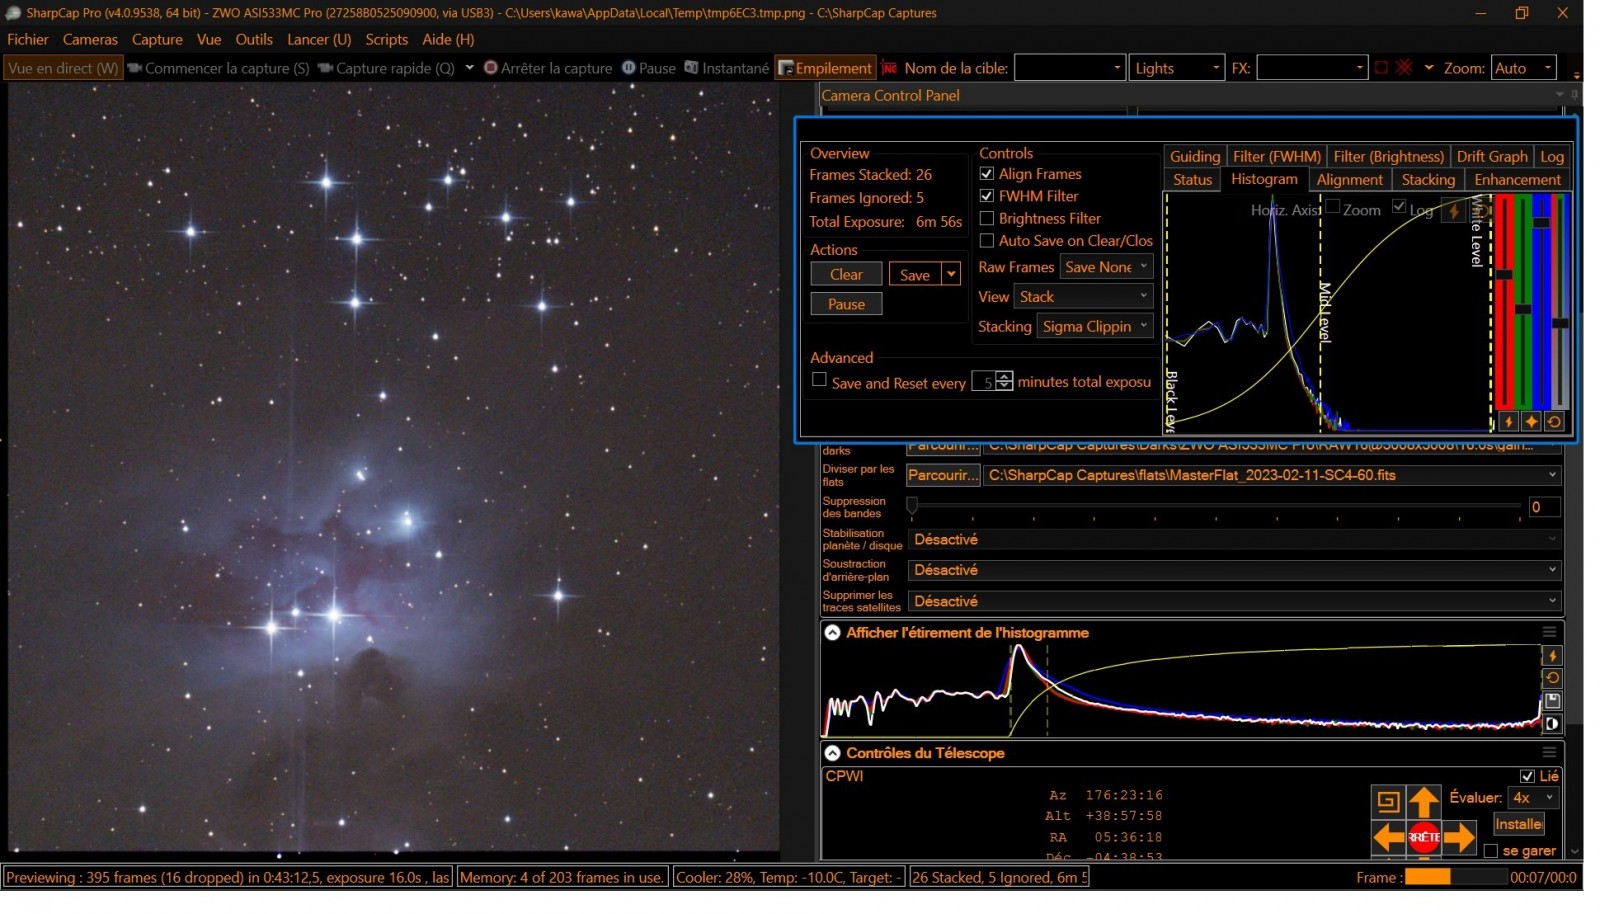Image resolution: width=1600 pixels, height=914 pixels.
Task: Click the auto-stretch lightning icon in histogram tab
Action: click(1454, 211)
